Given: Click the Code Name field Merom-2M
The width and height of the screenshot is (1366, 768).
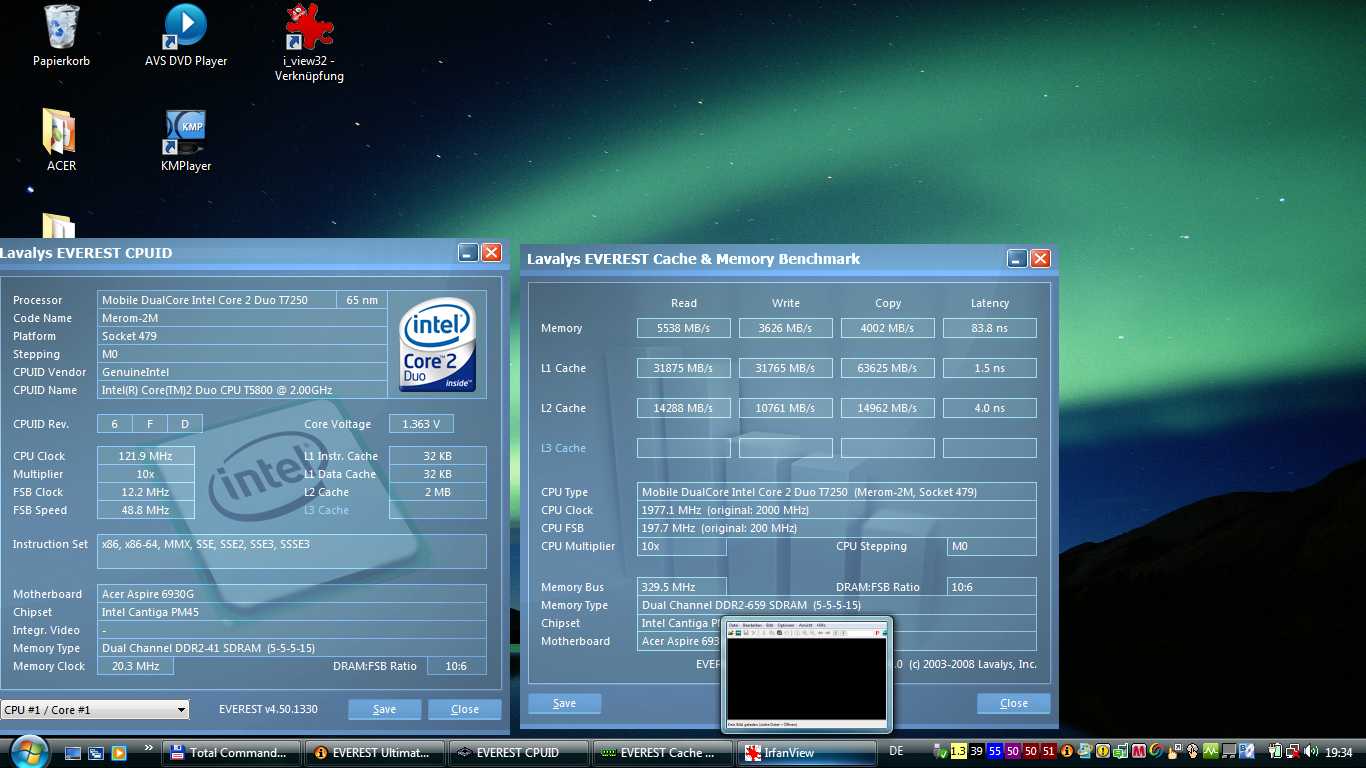Looking at the screenshot, I should (x=242, y=318).
